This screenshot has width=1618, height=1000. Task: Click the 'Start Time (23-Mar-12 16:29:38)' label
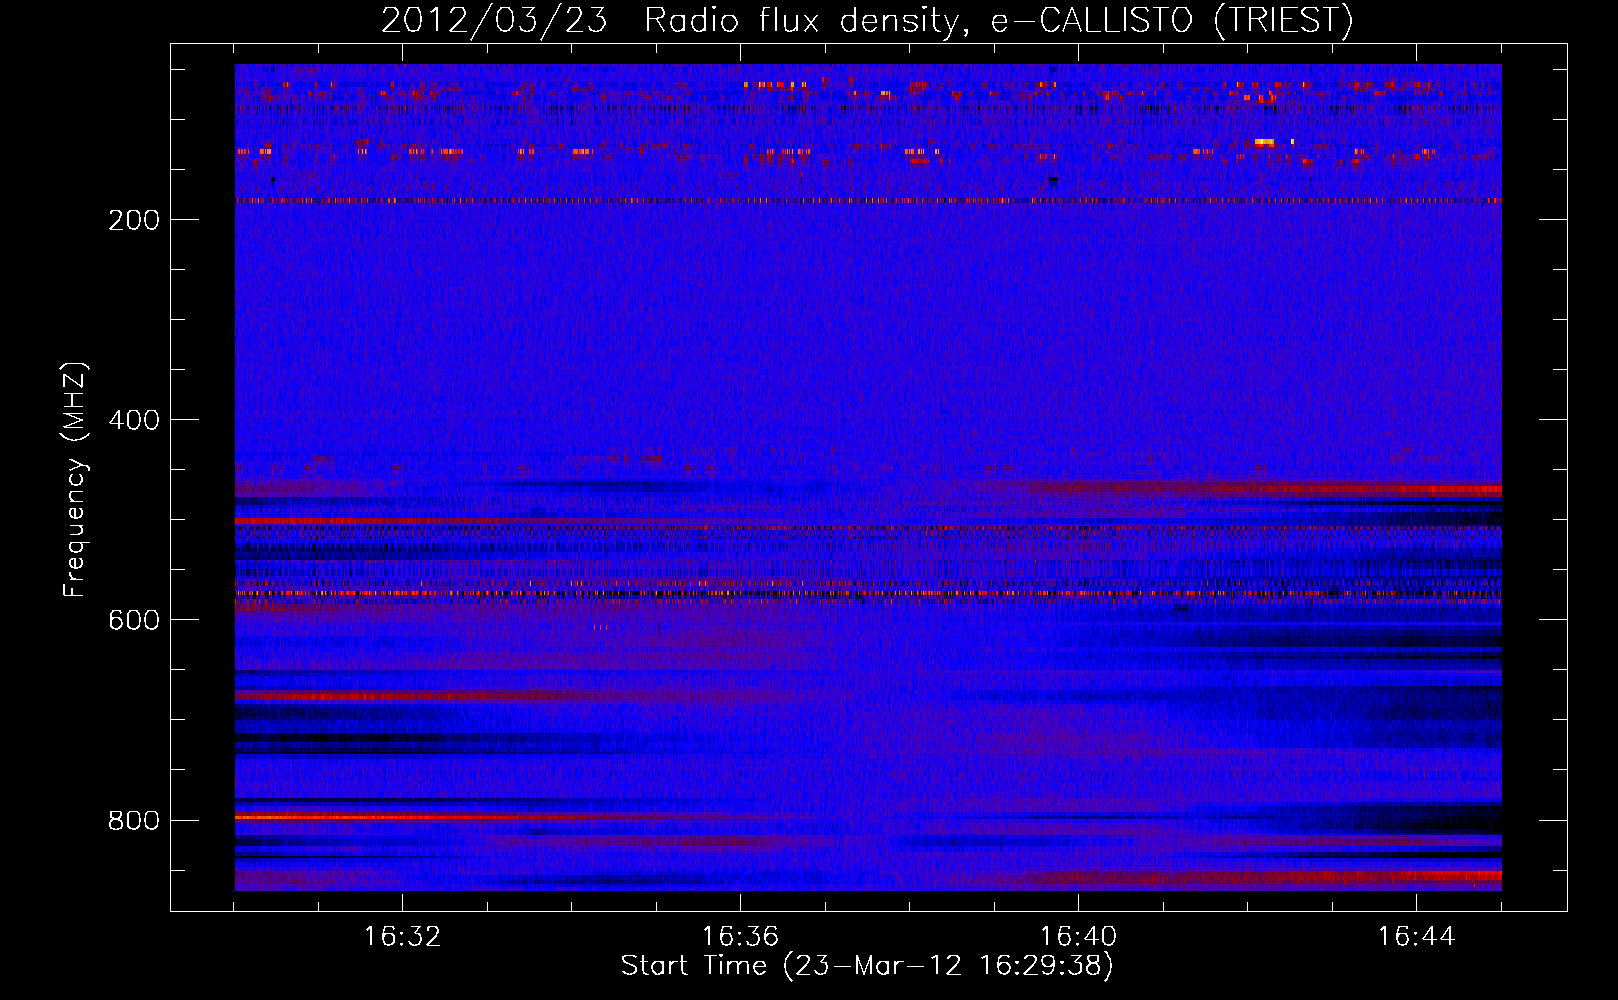(x=866, y=966)
